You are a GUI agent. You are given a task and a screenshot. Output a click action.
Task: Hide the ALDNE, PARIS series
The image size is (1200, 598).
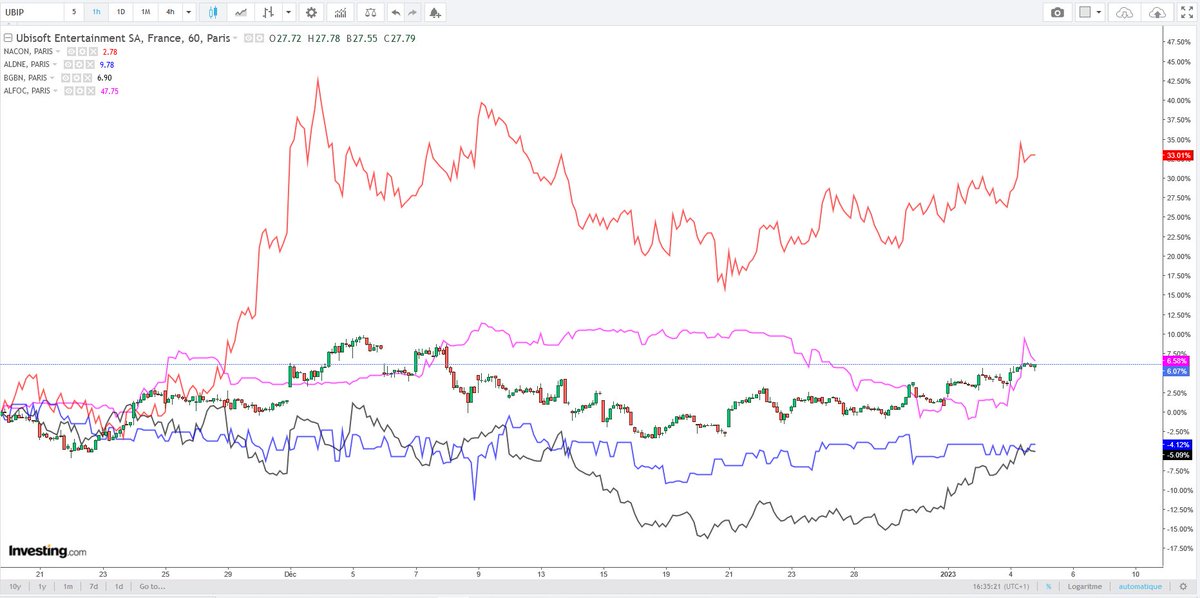click(x=68, y=64)
